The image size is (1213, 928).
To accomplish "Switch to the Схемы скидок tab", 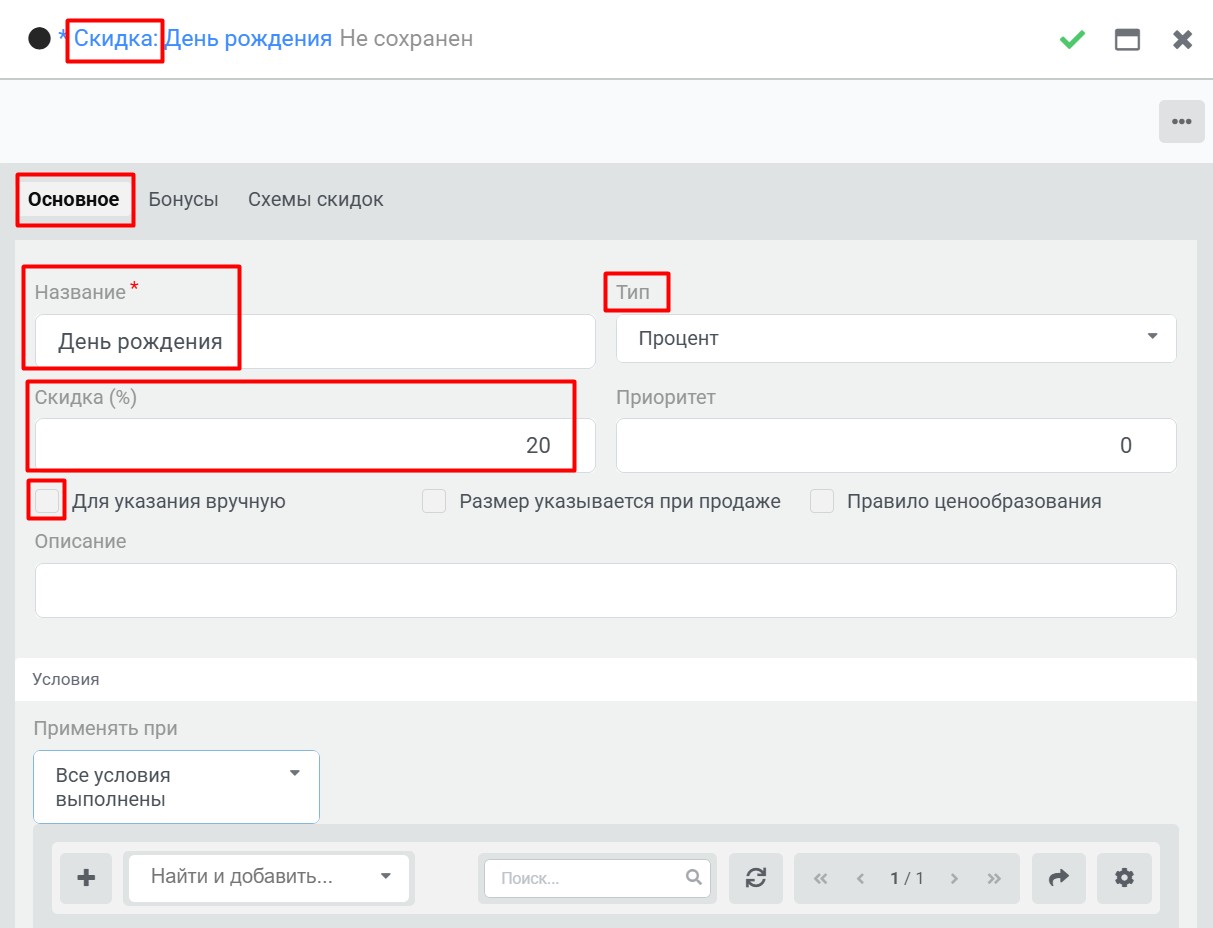I will pos(316,199).
